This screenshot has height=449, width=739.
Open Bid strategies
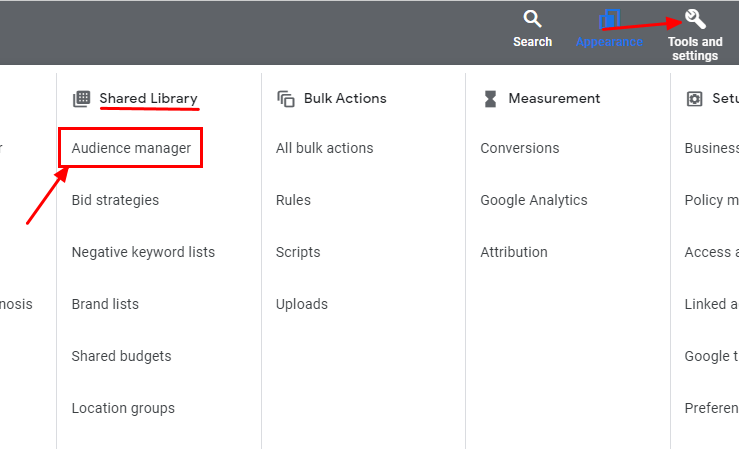pos(115,200)
